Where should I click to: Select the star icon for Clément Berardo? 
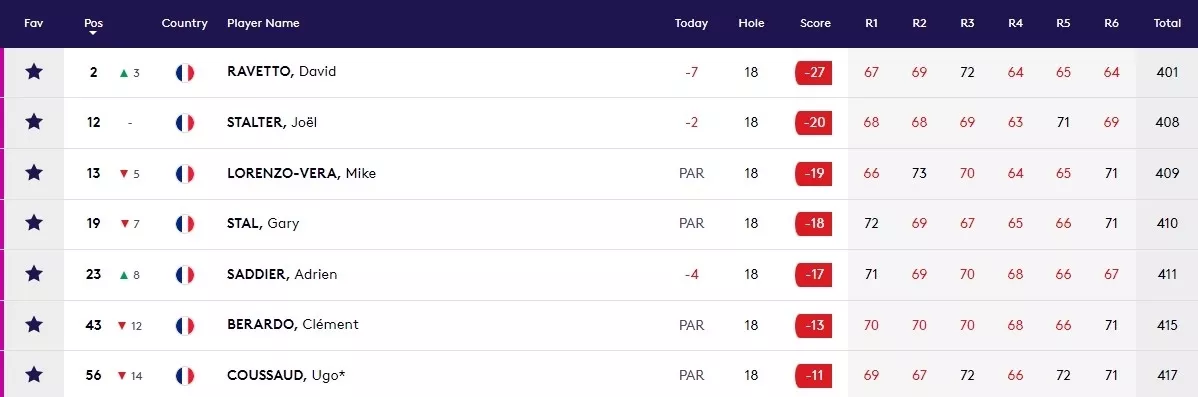tap(34, 324)
